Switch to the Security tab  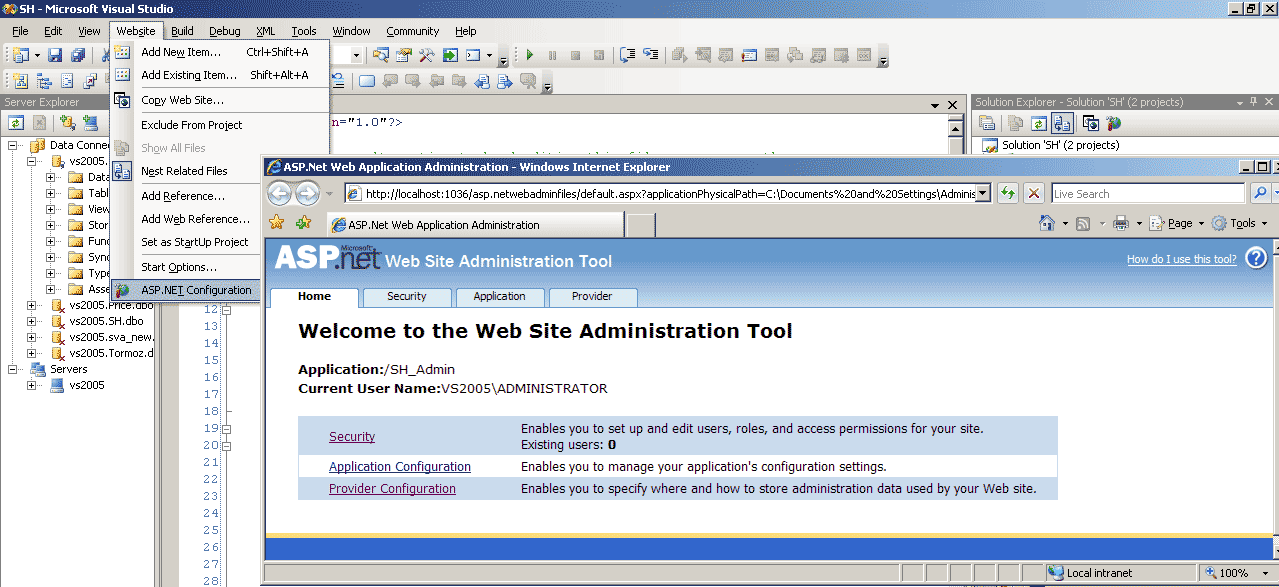pos(407,297)
